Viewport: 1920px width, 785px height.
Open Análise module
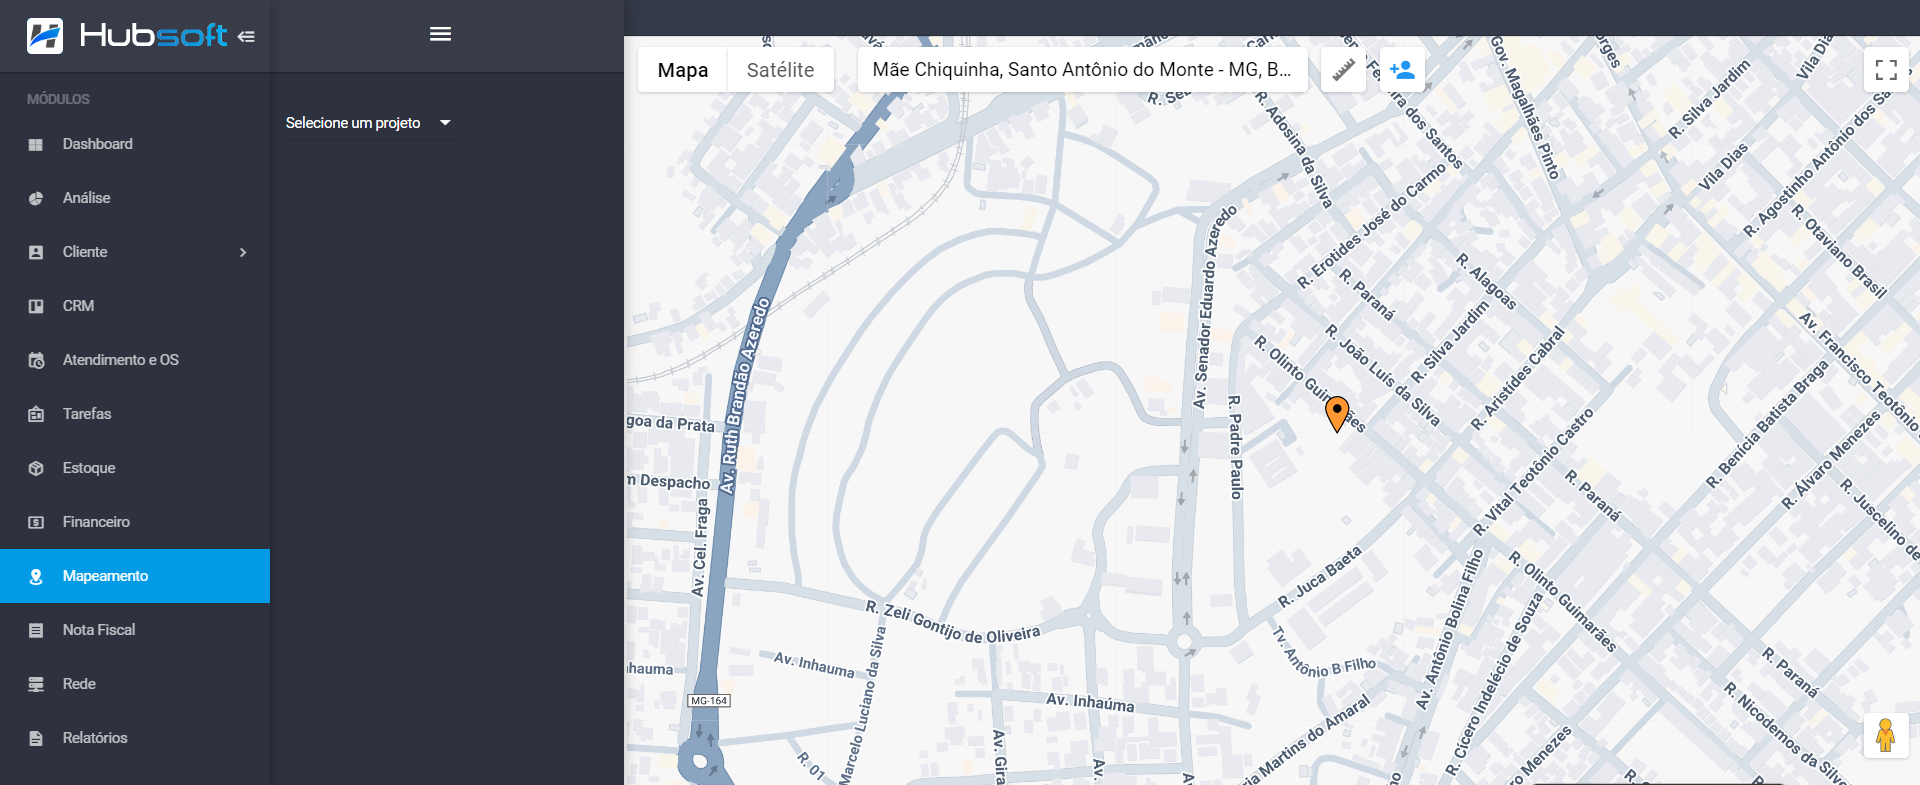click(135, 198)
